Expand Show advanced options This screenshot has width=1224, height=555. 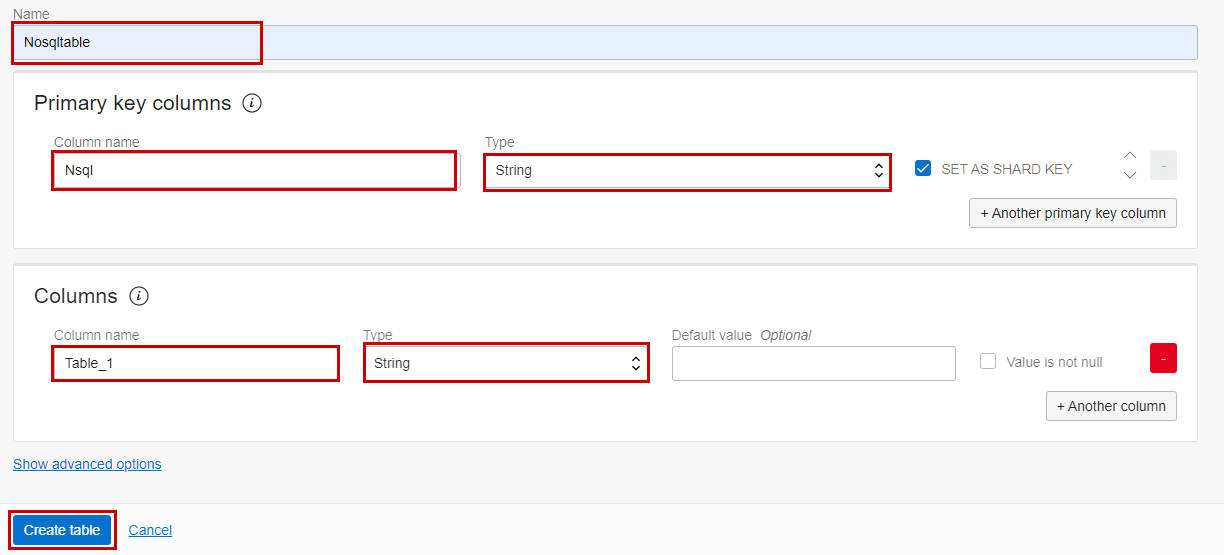click(x=87, y=464)
